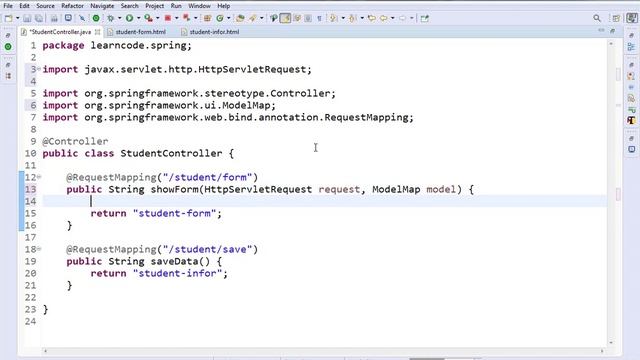Click the red Stop square icon
Screen dimensions: 640x360
coord(167,18)
